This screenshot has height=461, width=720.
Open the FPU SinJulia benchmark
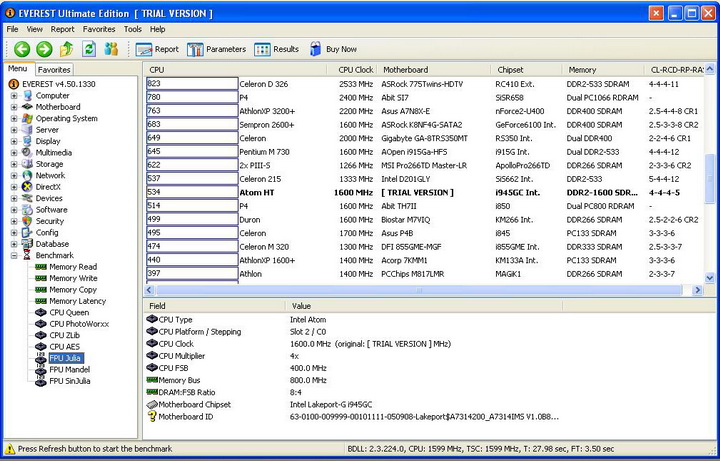tap(69, 381)
